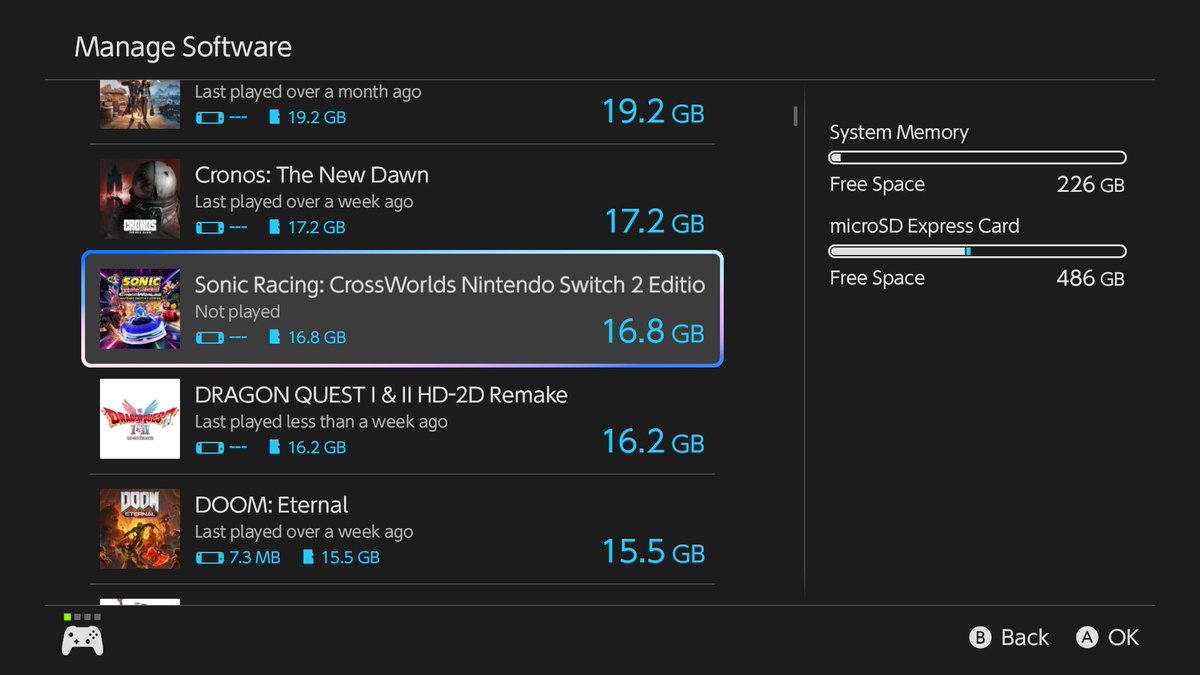Select DRAGON QUEST I & II thumbnail
The height and width of the screenshot is (675, 1200).
(x=140, y=419)
